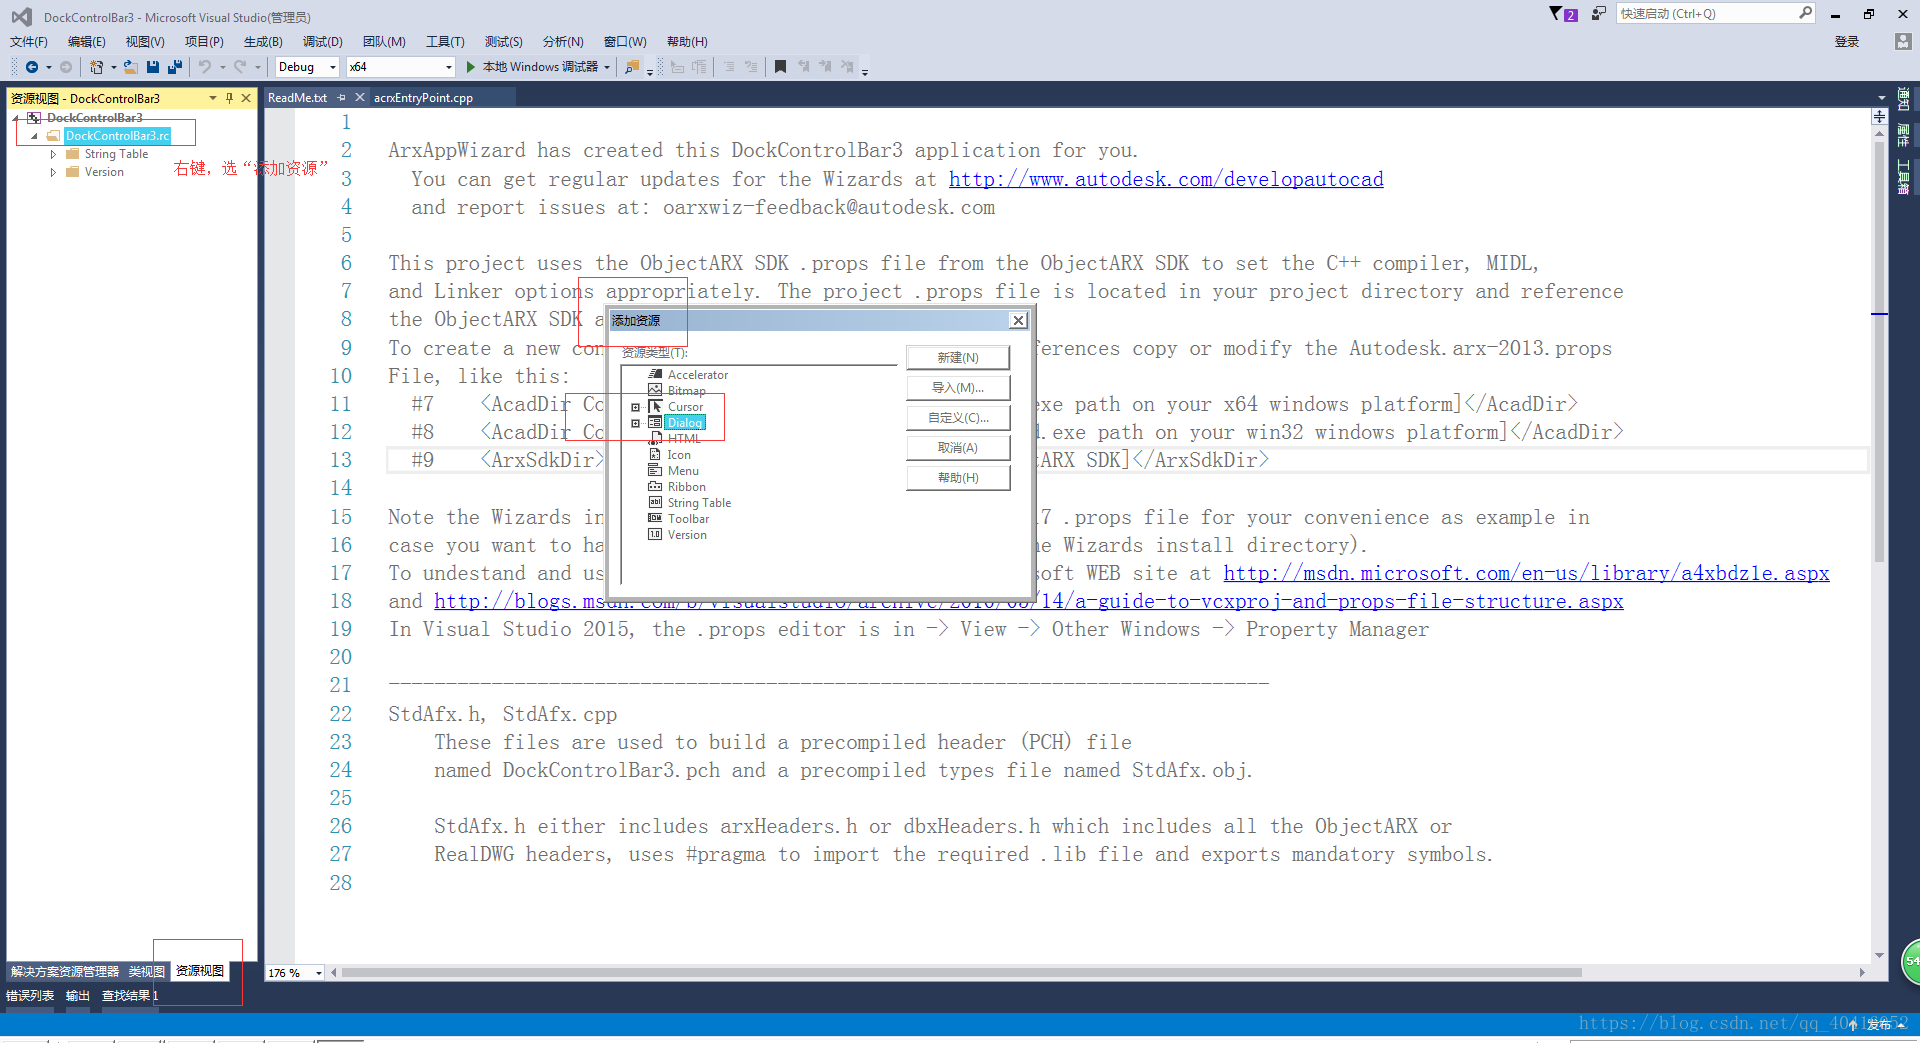Open Resource View panel window-position dropdown
The height and width of the screenshot is (1043, 1920).
(213, 98)
